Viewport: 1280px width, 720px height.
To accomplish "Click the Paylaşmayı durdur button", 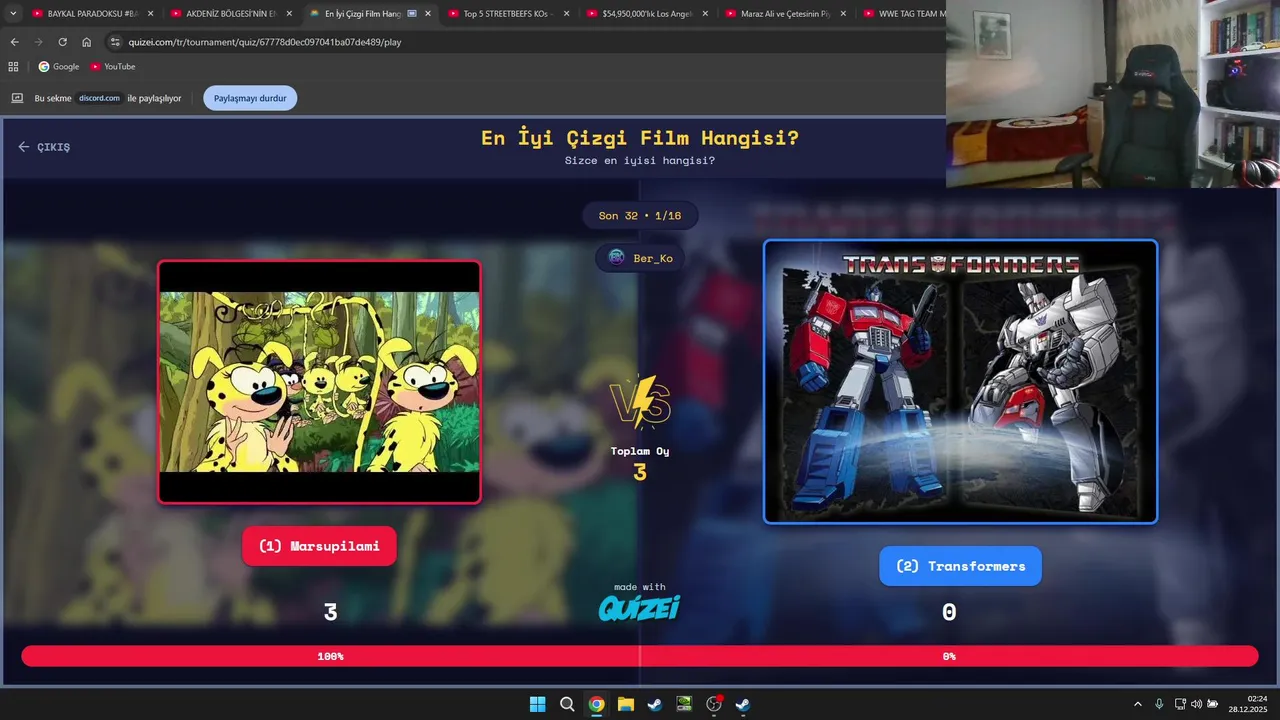I will point(250,98).
